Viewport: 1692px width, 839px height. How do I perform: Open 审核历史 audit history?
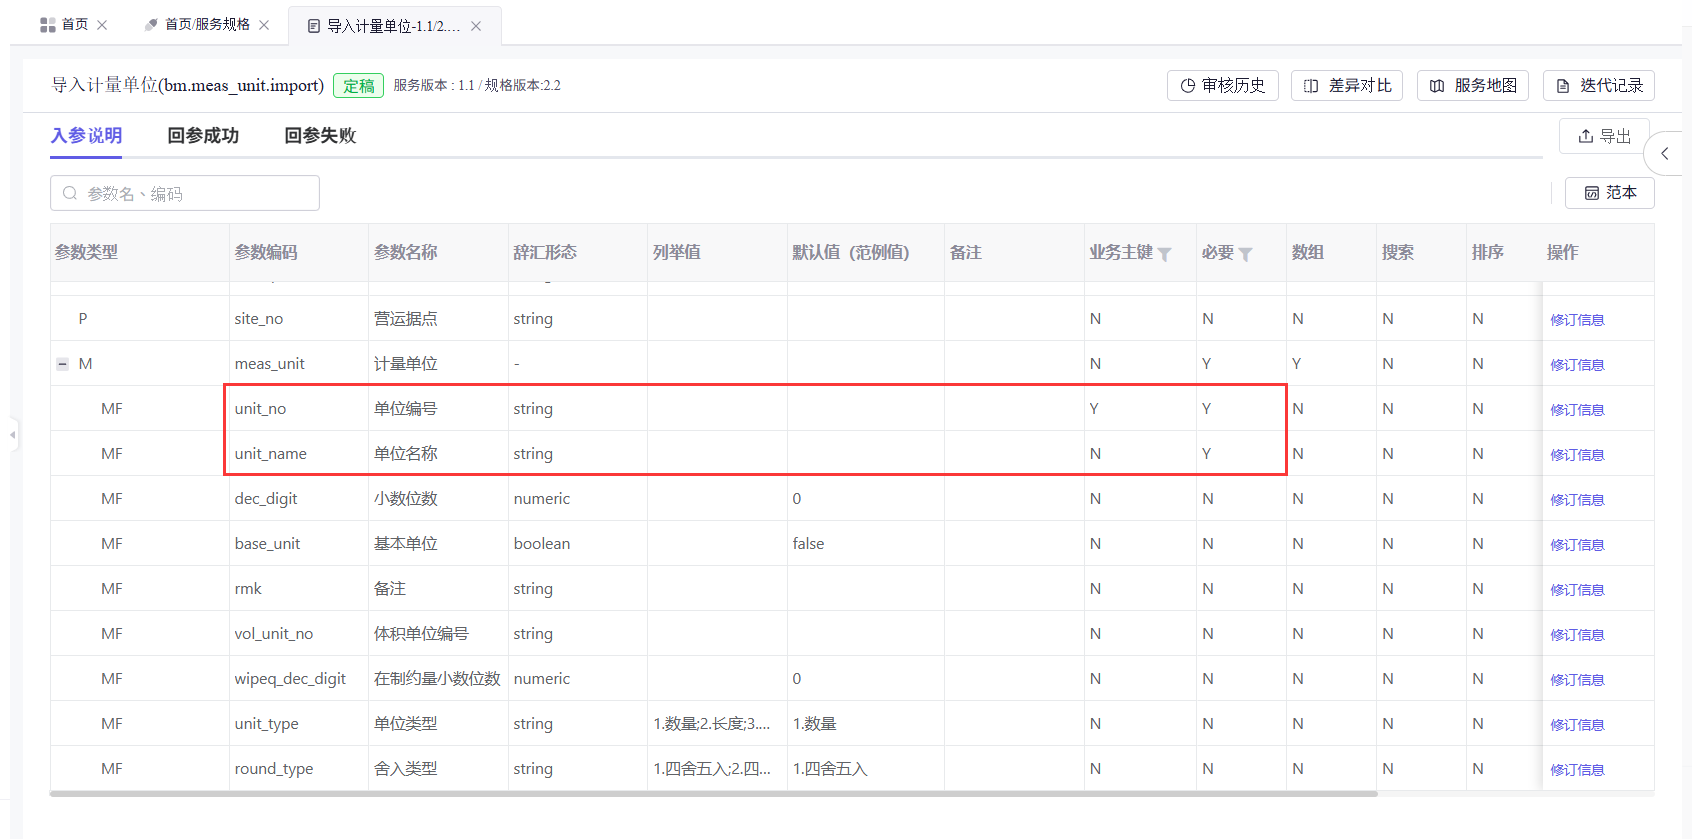(x=1222, y=86)
